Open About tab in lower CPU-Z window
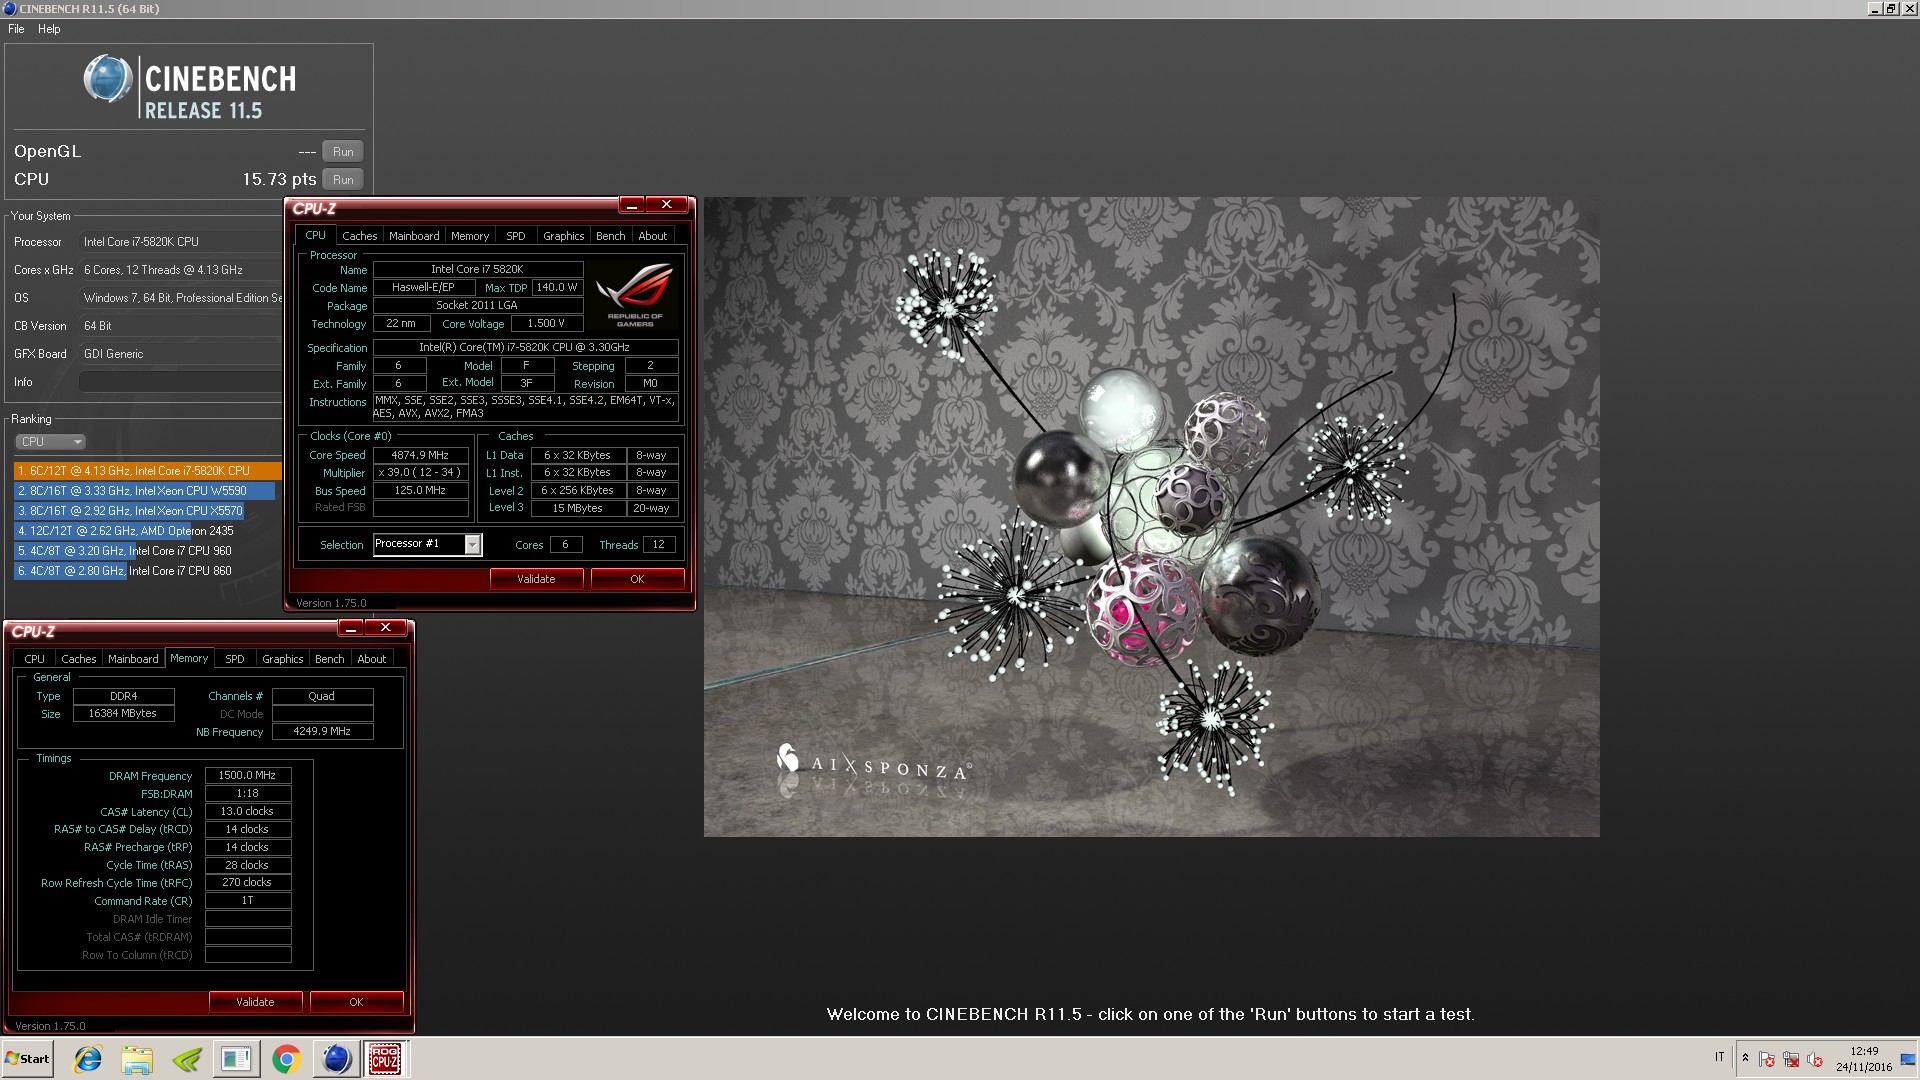 coord(372,659)
